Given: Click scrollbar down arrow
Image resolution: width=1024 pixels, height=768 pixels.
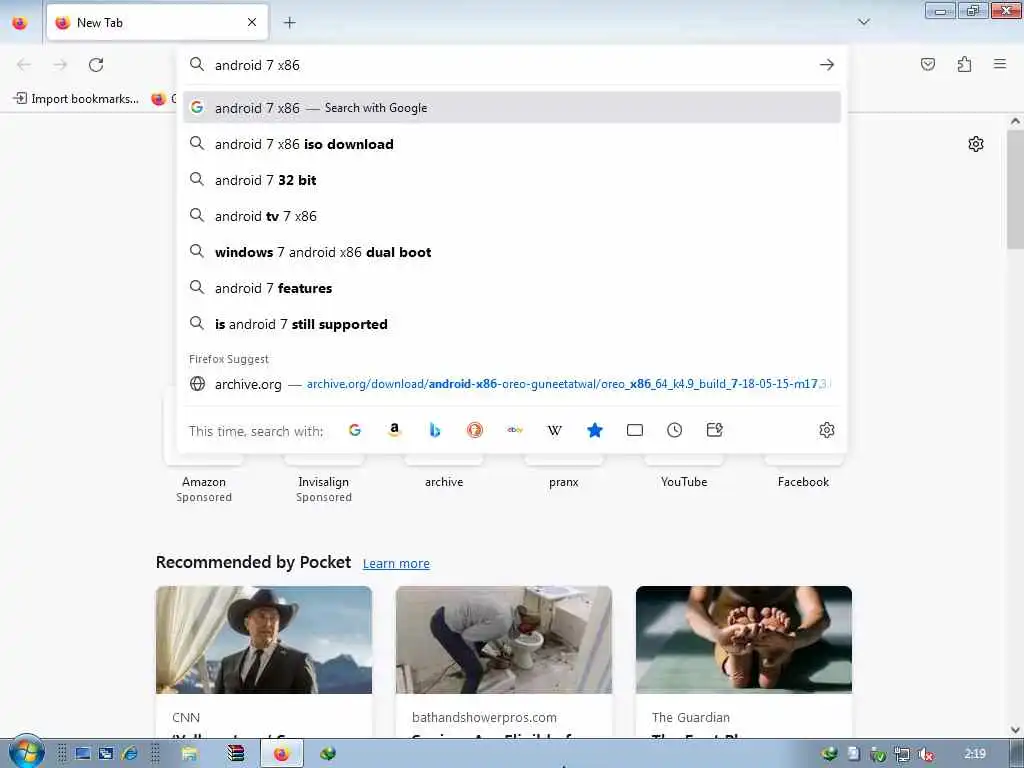Looking at the screenshot, I should coord(1015,730).
